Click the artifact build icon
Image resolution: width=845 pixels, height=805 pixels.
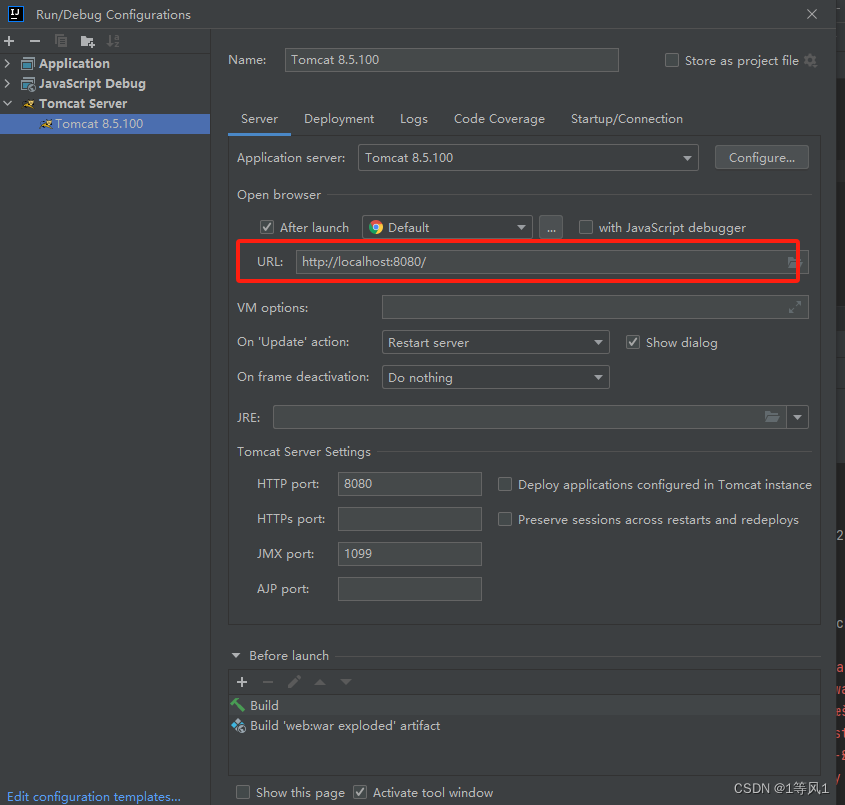tap(238, 726)
